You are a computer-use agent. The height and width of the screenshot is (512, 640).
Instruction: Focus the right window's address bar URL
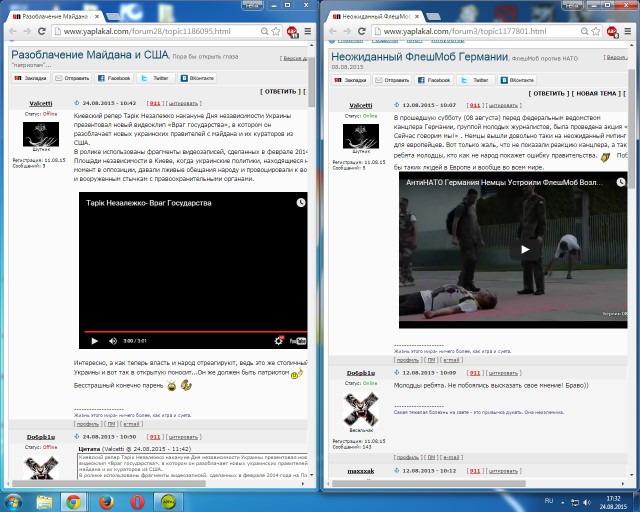[x=464, y=31]
